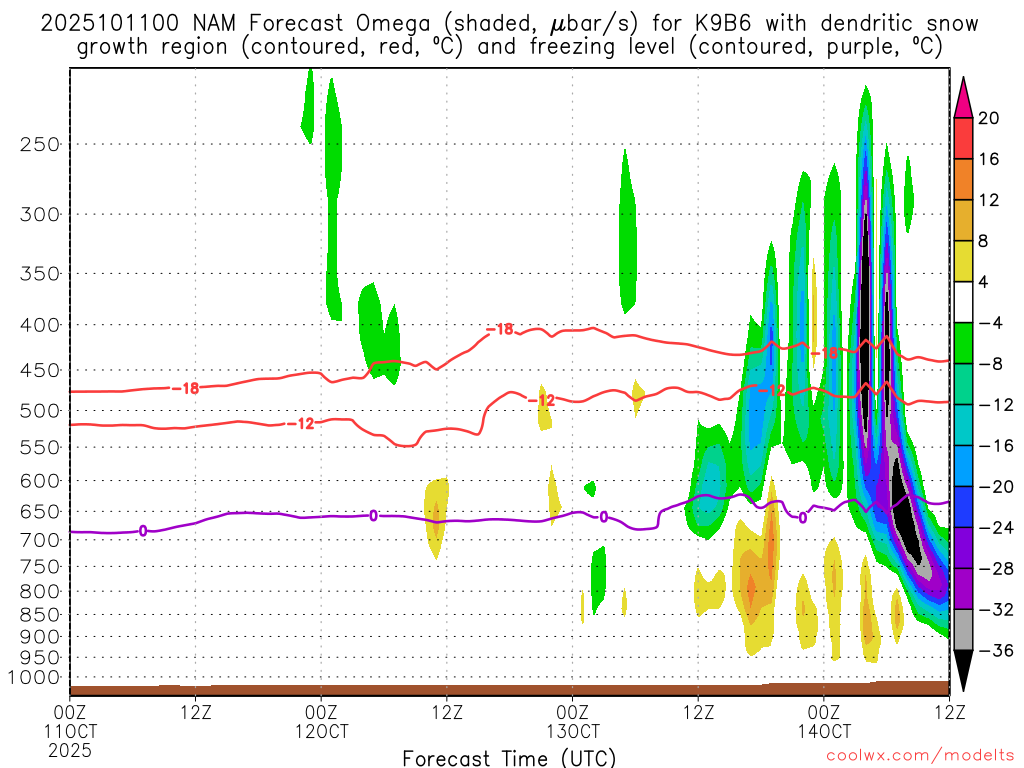Open the coolwx.com/modelts link
The height and width of the screenshot is (768, 1024).
pyautogui.click(x=920, y=756)
